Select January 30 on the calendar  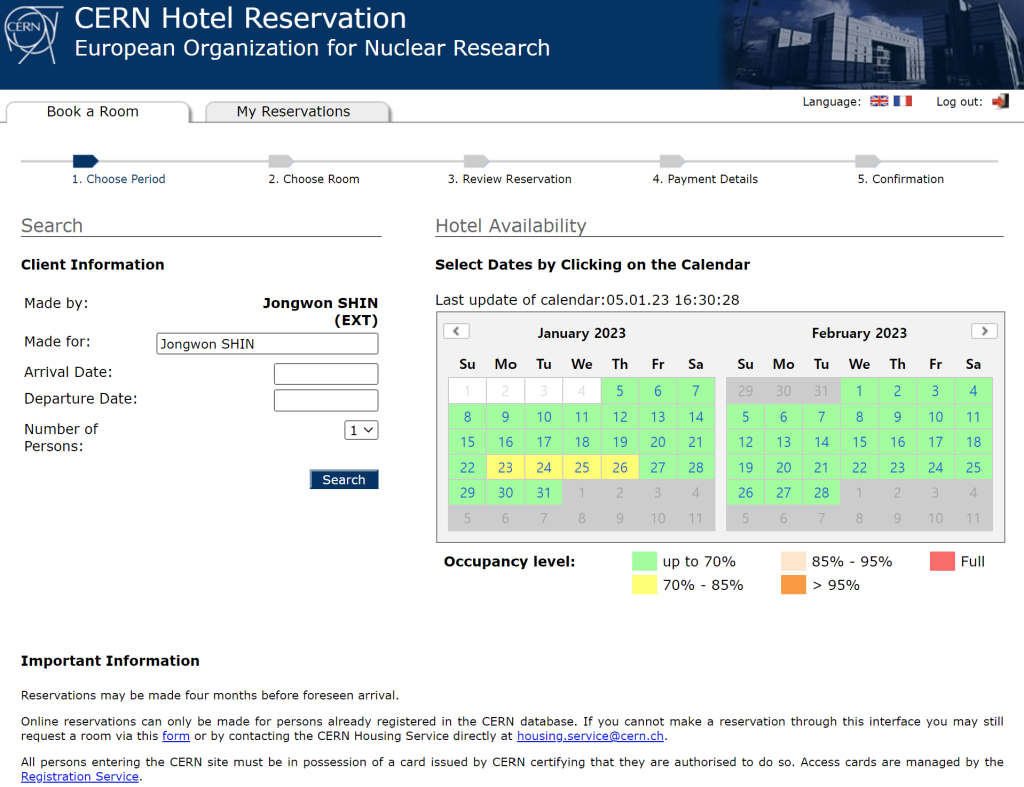point(505,493)
